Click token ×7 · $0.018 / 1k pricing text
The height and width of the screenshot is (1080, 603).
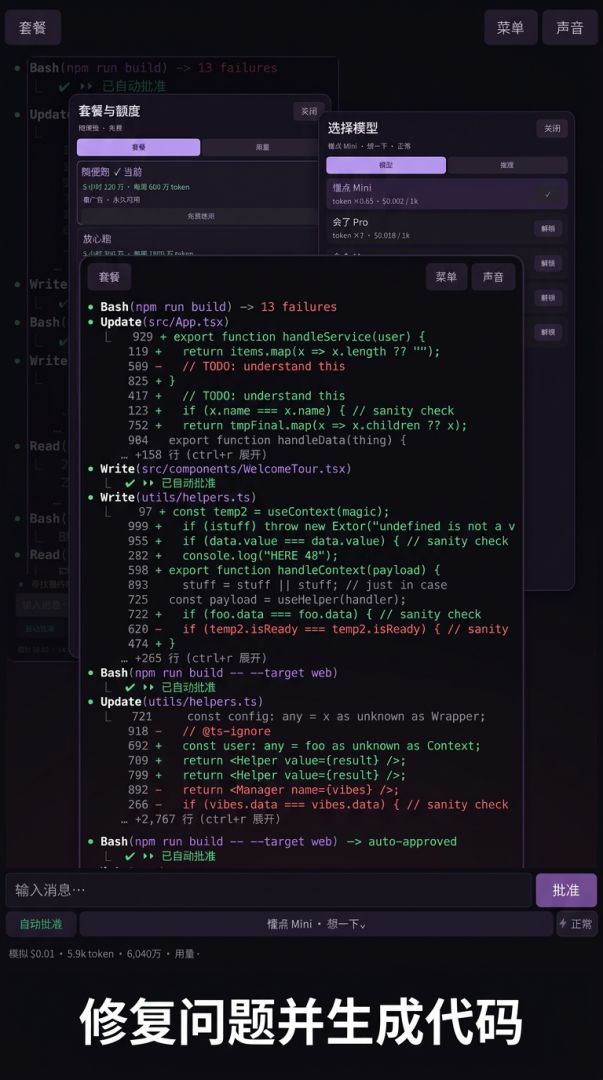(x=371, y=236)
